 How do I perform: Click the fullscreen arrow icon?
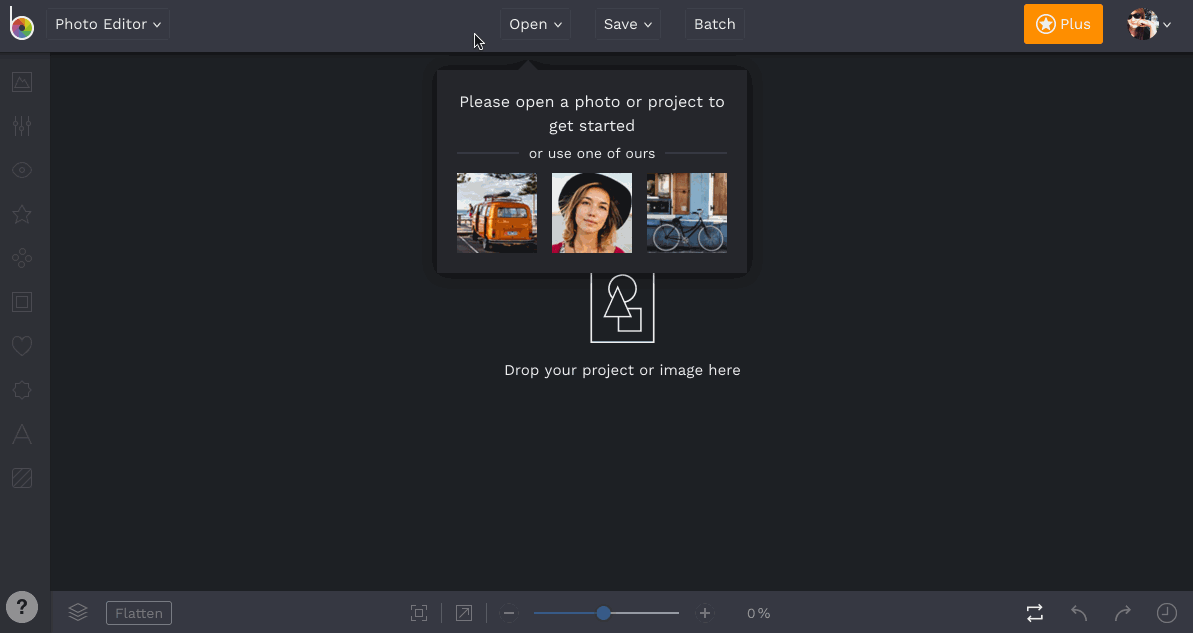[x=463, y=613]
